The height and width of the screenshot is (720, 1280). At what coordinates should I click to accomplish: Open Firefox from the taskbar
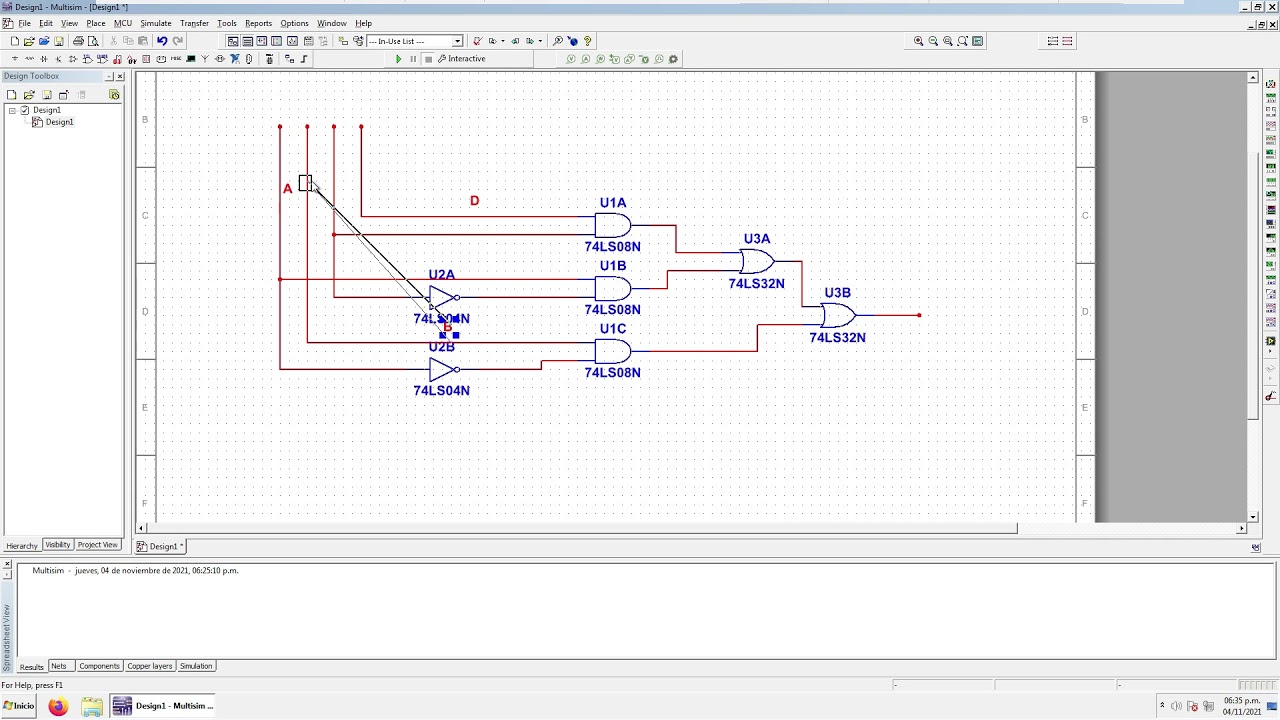pyautogui.click(x=58, y=707)
